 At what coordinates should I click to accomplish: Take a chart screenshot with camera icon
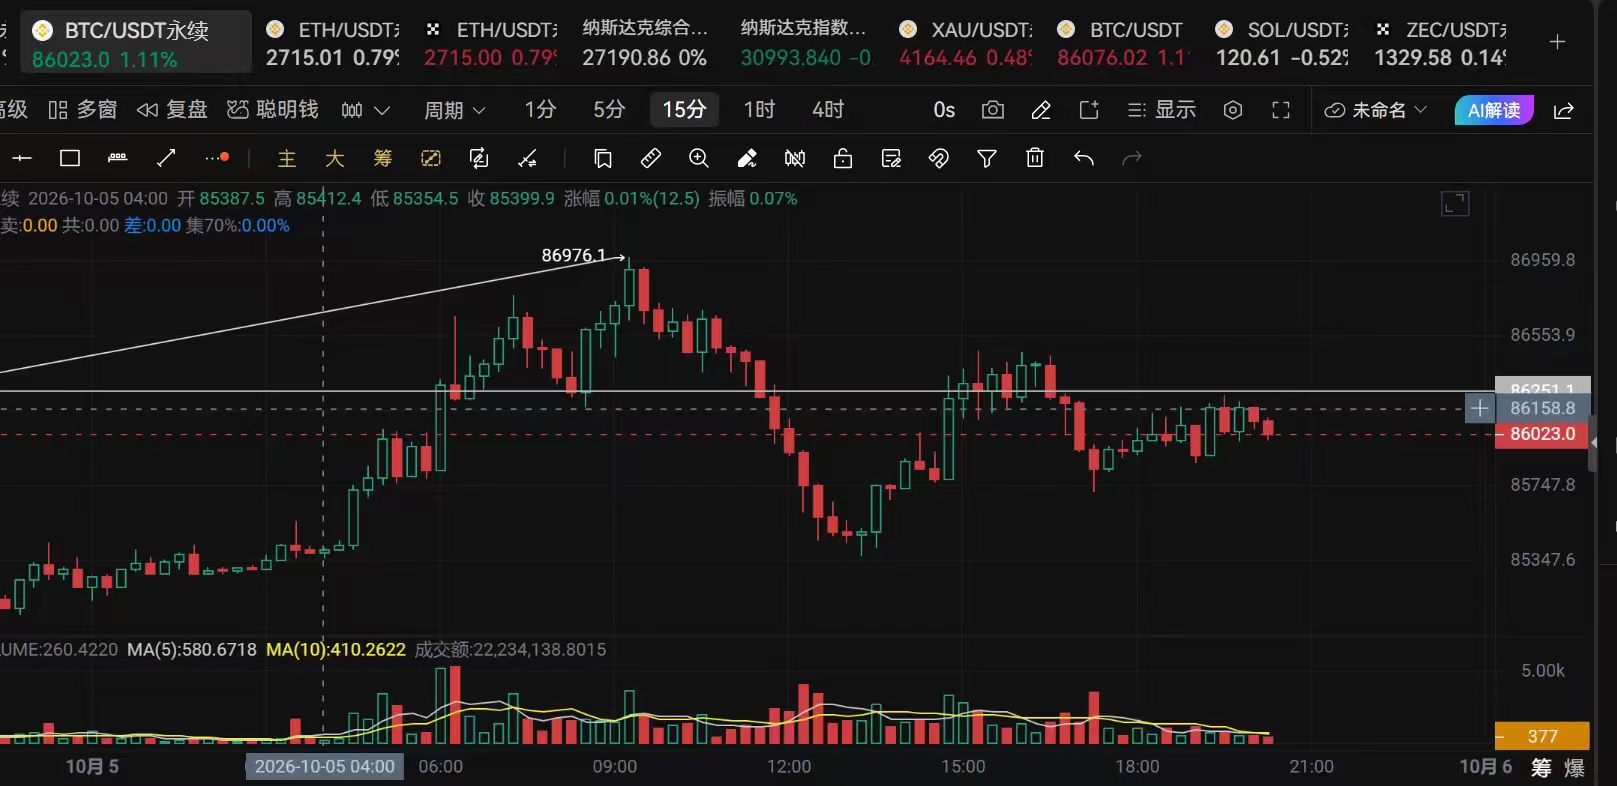[993, 110]
